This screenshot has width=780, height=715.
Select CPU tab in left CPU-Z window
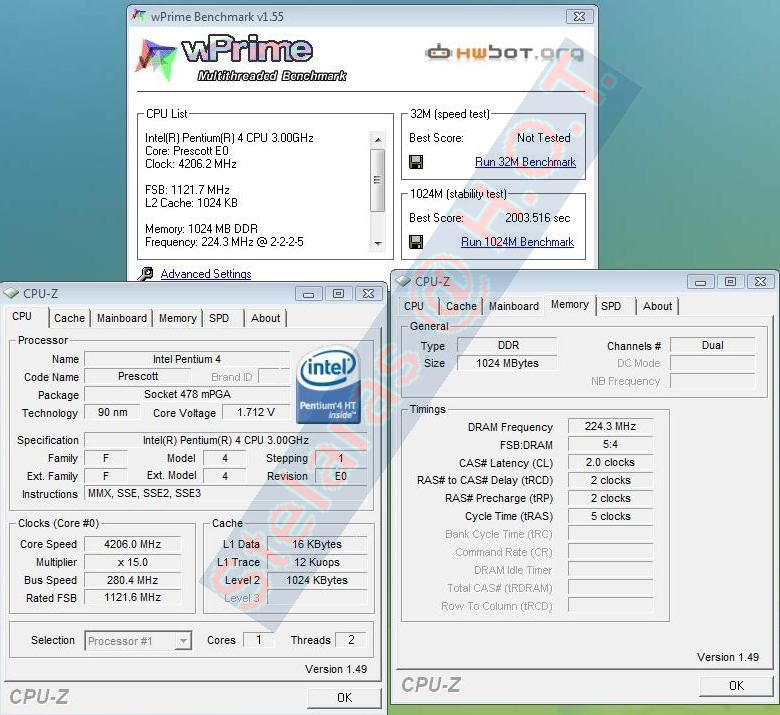[x=22, y=316]
